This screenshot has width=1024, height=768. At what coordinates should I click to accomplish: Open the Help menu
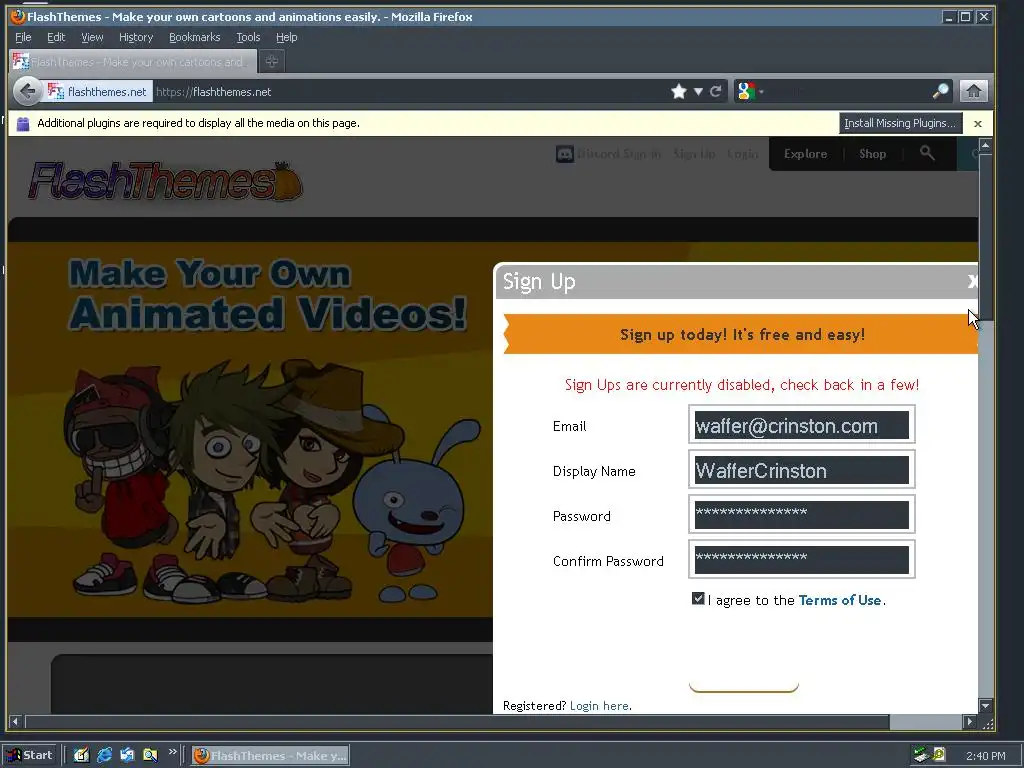286,37
